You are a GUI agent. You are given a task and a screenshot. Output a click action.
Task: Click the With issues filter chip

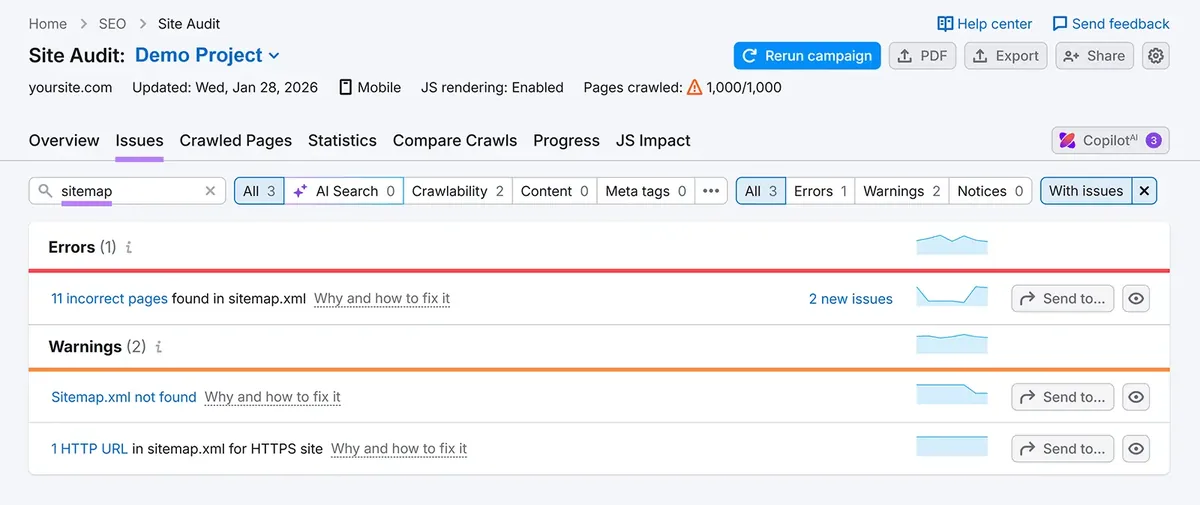click(1086, 191)
